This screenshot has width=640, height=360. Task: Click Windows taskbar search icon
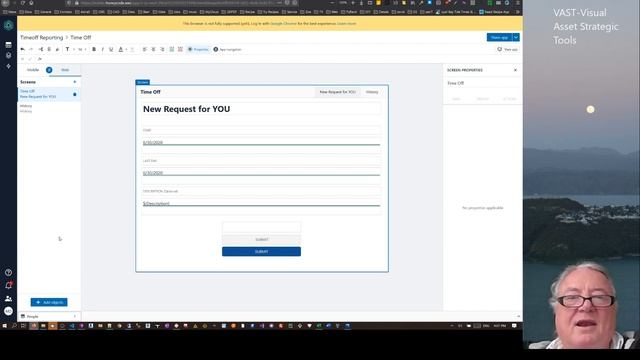click(x=14, y=326)
